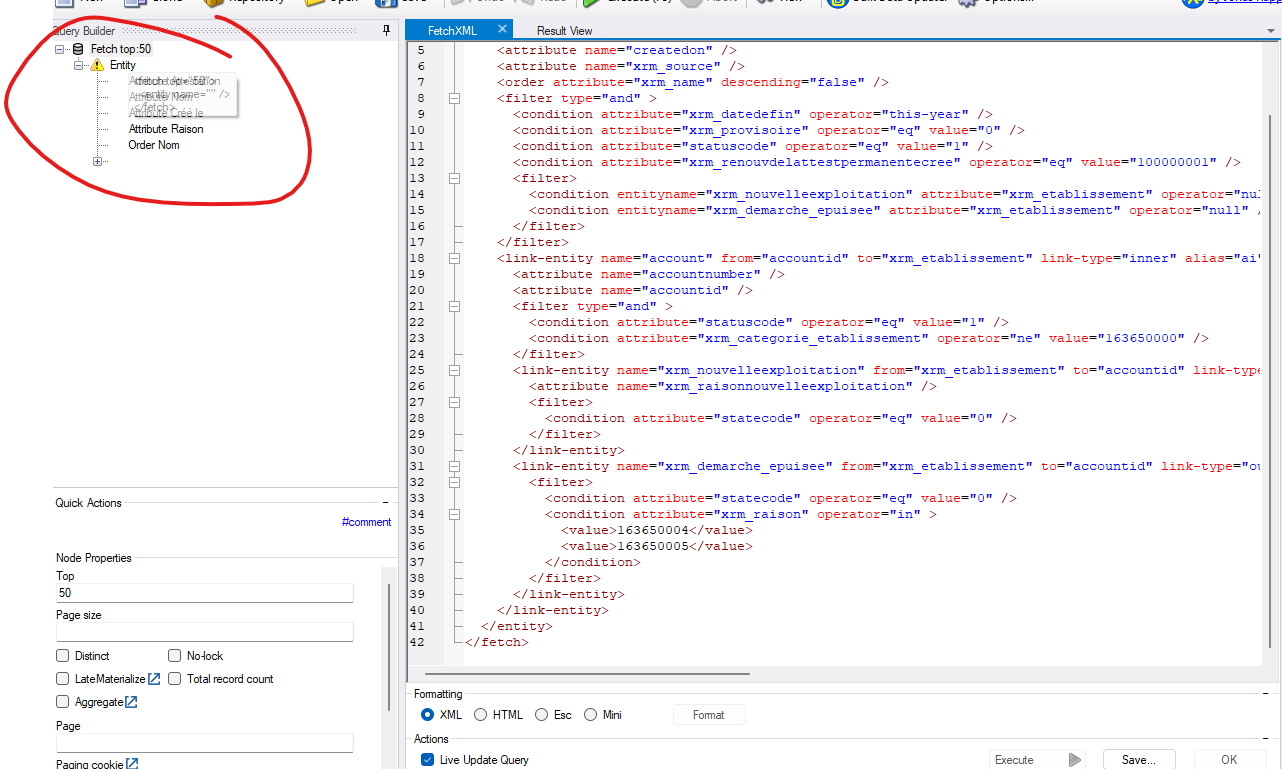
Task: Click the Format button
Action: [x=709, y=714]
